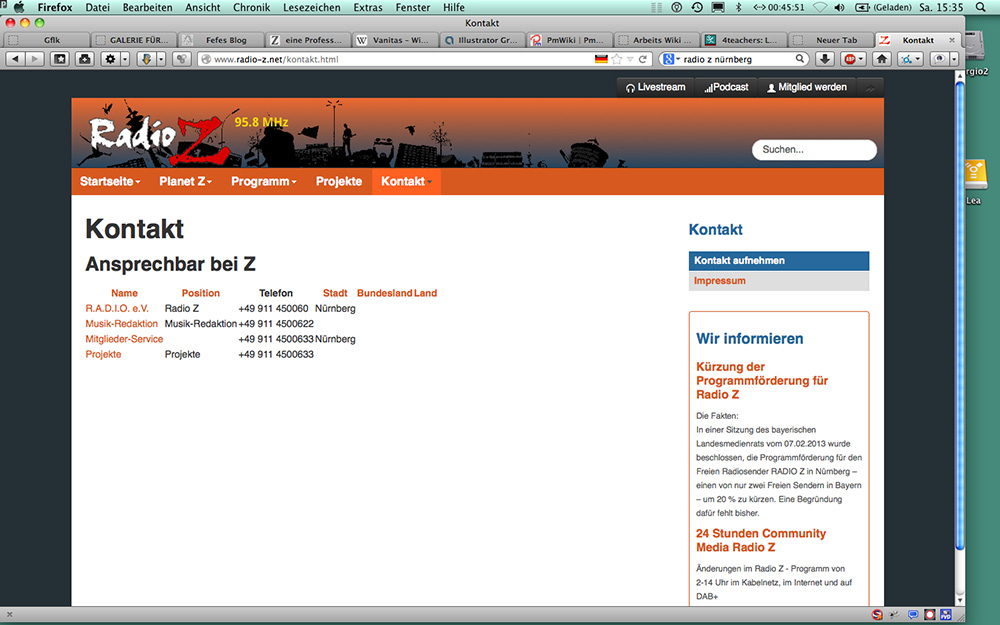
Task: Toggle the red circle status bar icon
Action: tap(929, 614)
